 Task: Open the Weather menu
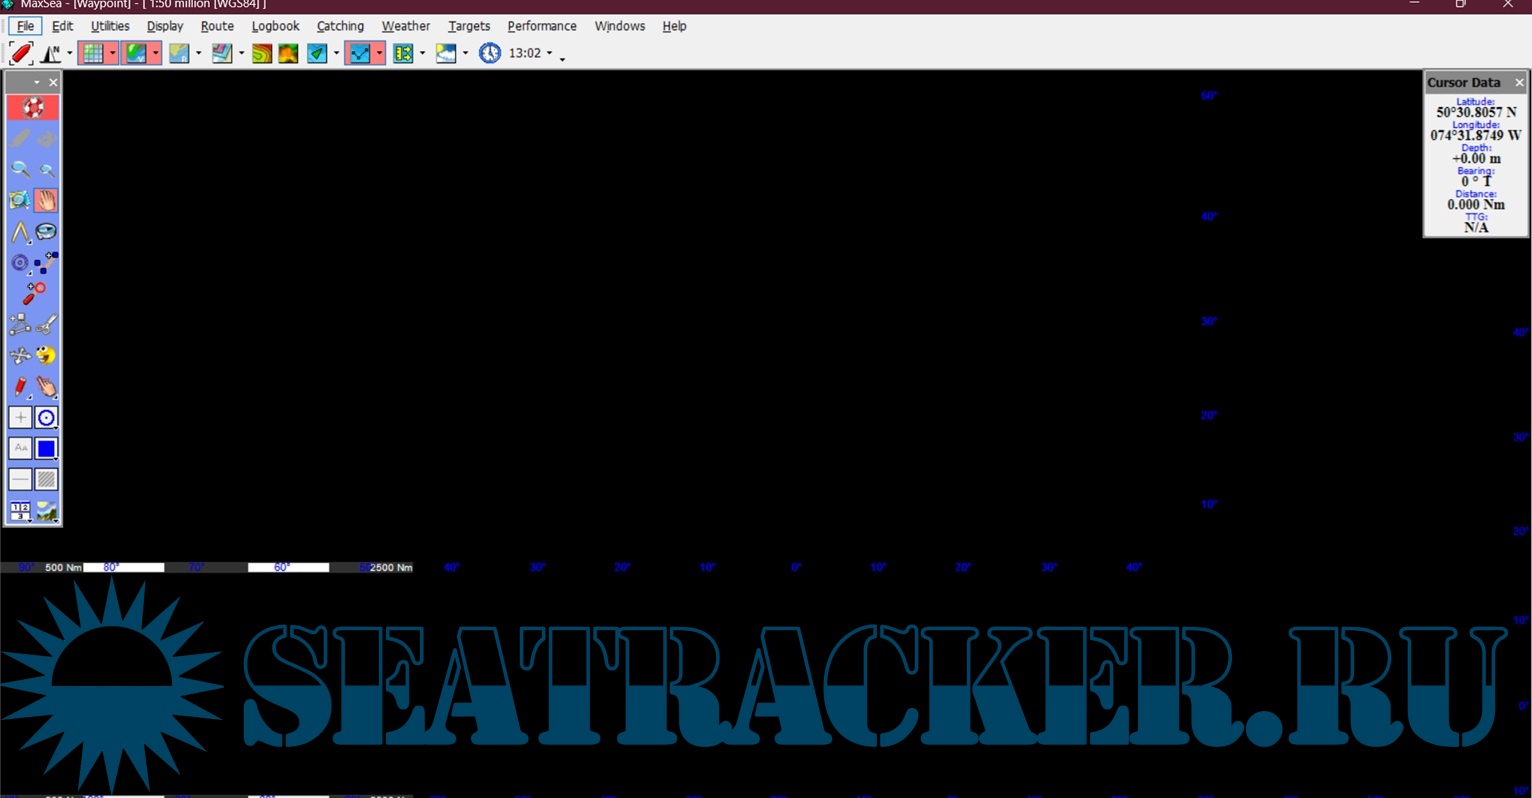tap(405, 26)
